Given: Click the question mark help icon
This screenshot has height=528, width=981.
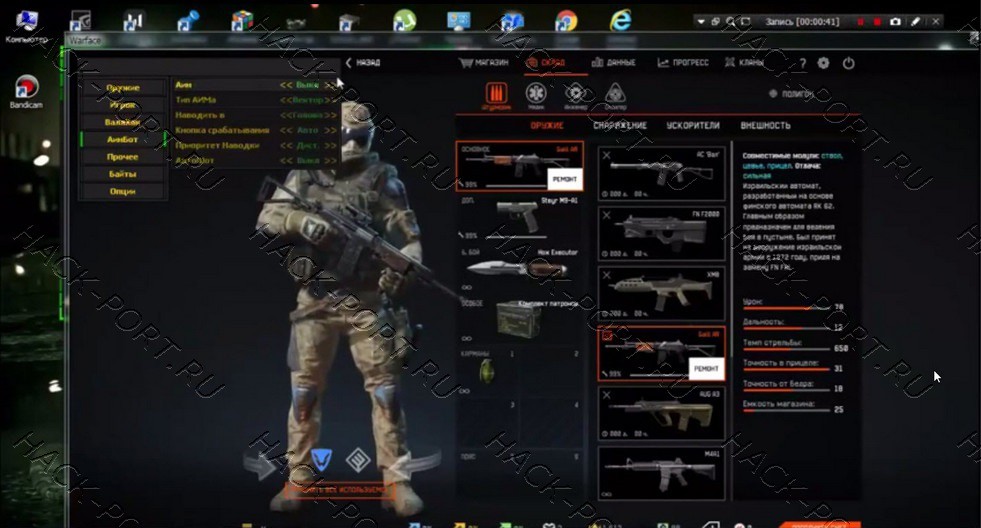Looking at the screenshot, I should (x=802, y=63).
